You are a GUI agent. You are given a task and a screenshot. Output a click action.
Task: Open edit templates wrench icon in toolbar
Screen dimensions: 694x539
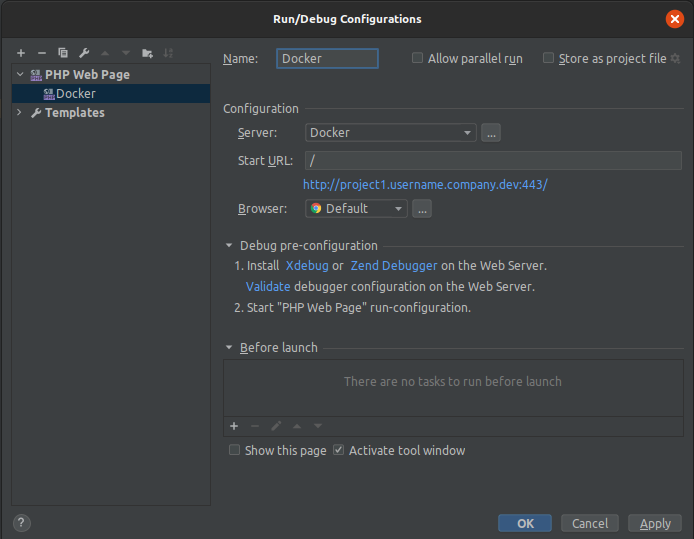click(x=84, y=53)
